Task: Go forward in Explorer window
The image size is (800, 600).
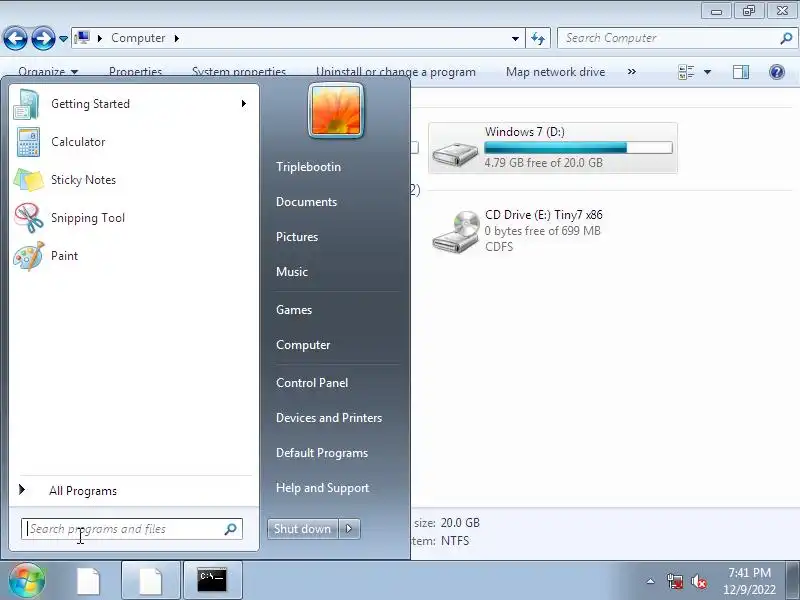Action: pyautogui.click(x=43, y=38)
